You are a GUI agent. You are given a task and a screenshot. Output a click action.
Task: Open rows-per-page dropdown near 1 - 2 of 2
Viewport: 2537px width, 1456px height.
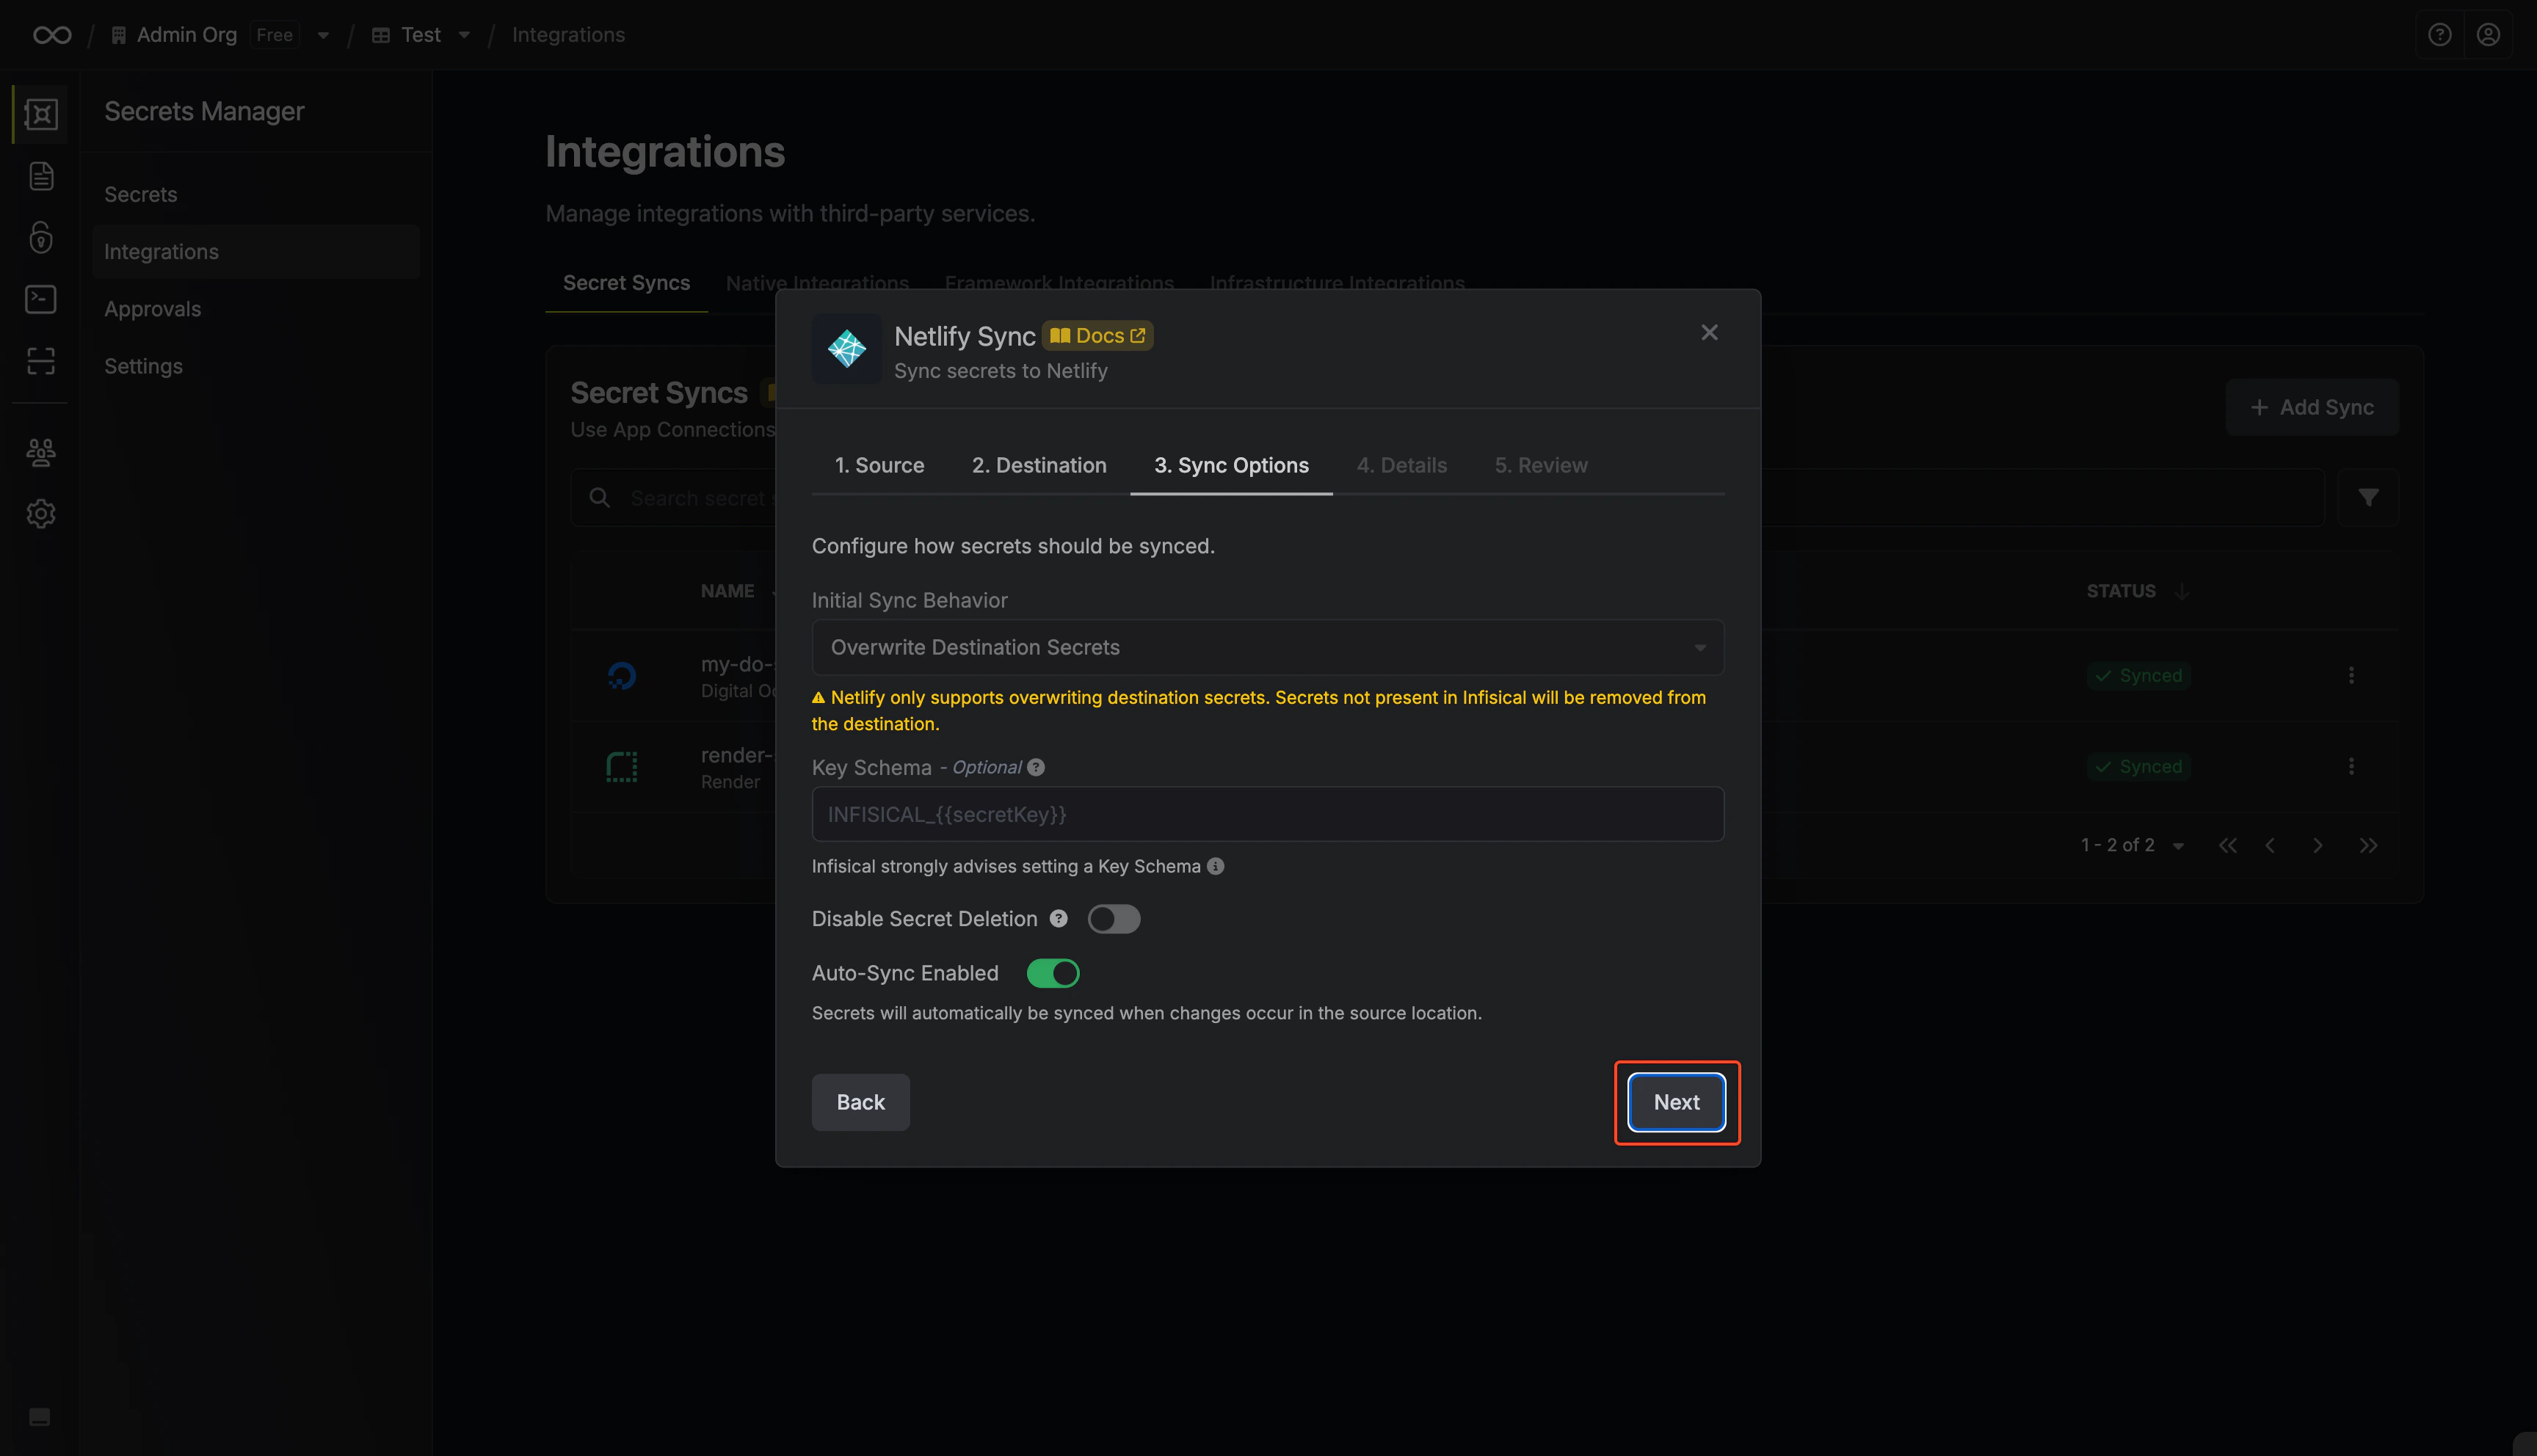(2178, 846)
